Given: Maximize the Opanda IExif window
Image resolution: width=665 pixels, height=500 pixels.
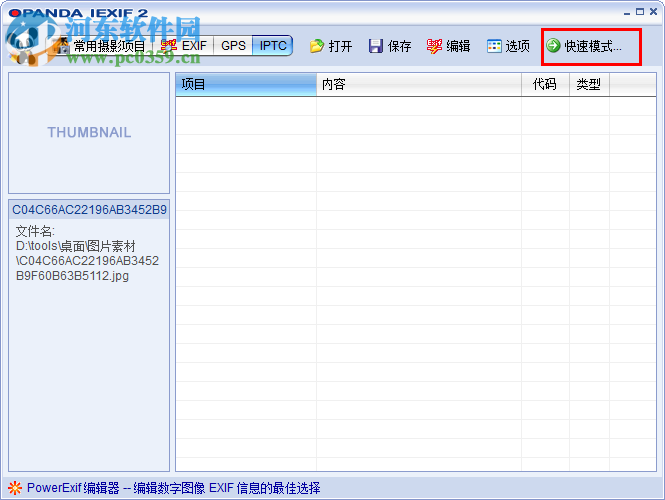Looking at the screenshot, I should (x=640, y=12).
